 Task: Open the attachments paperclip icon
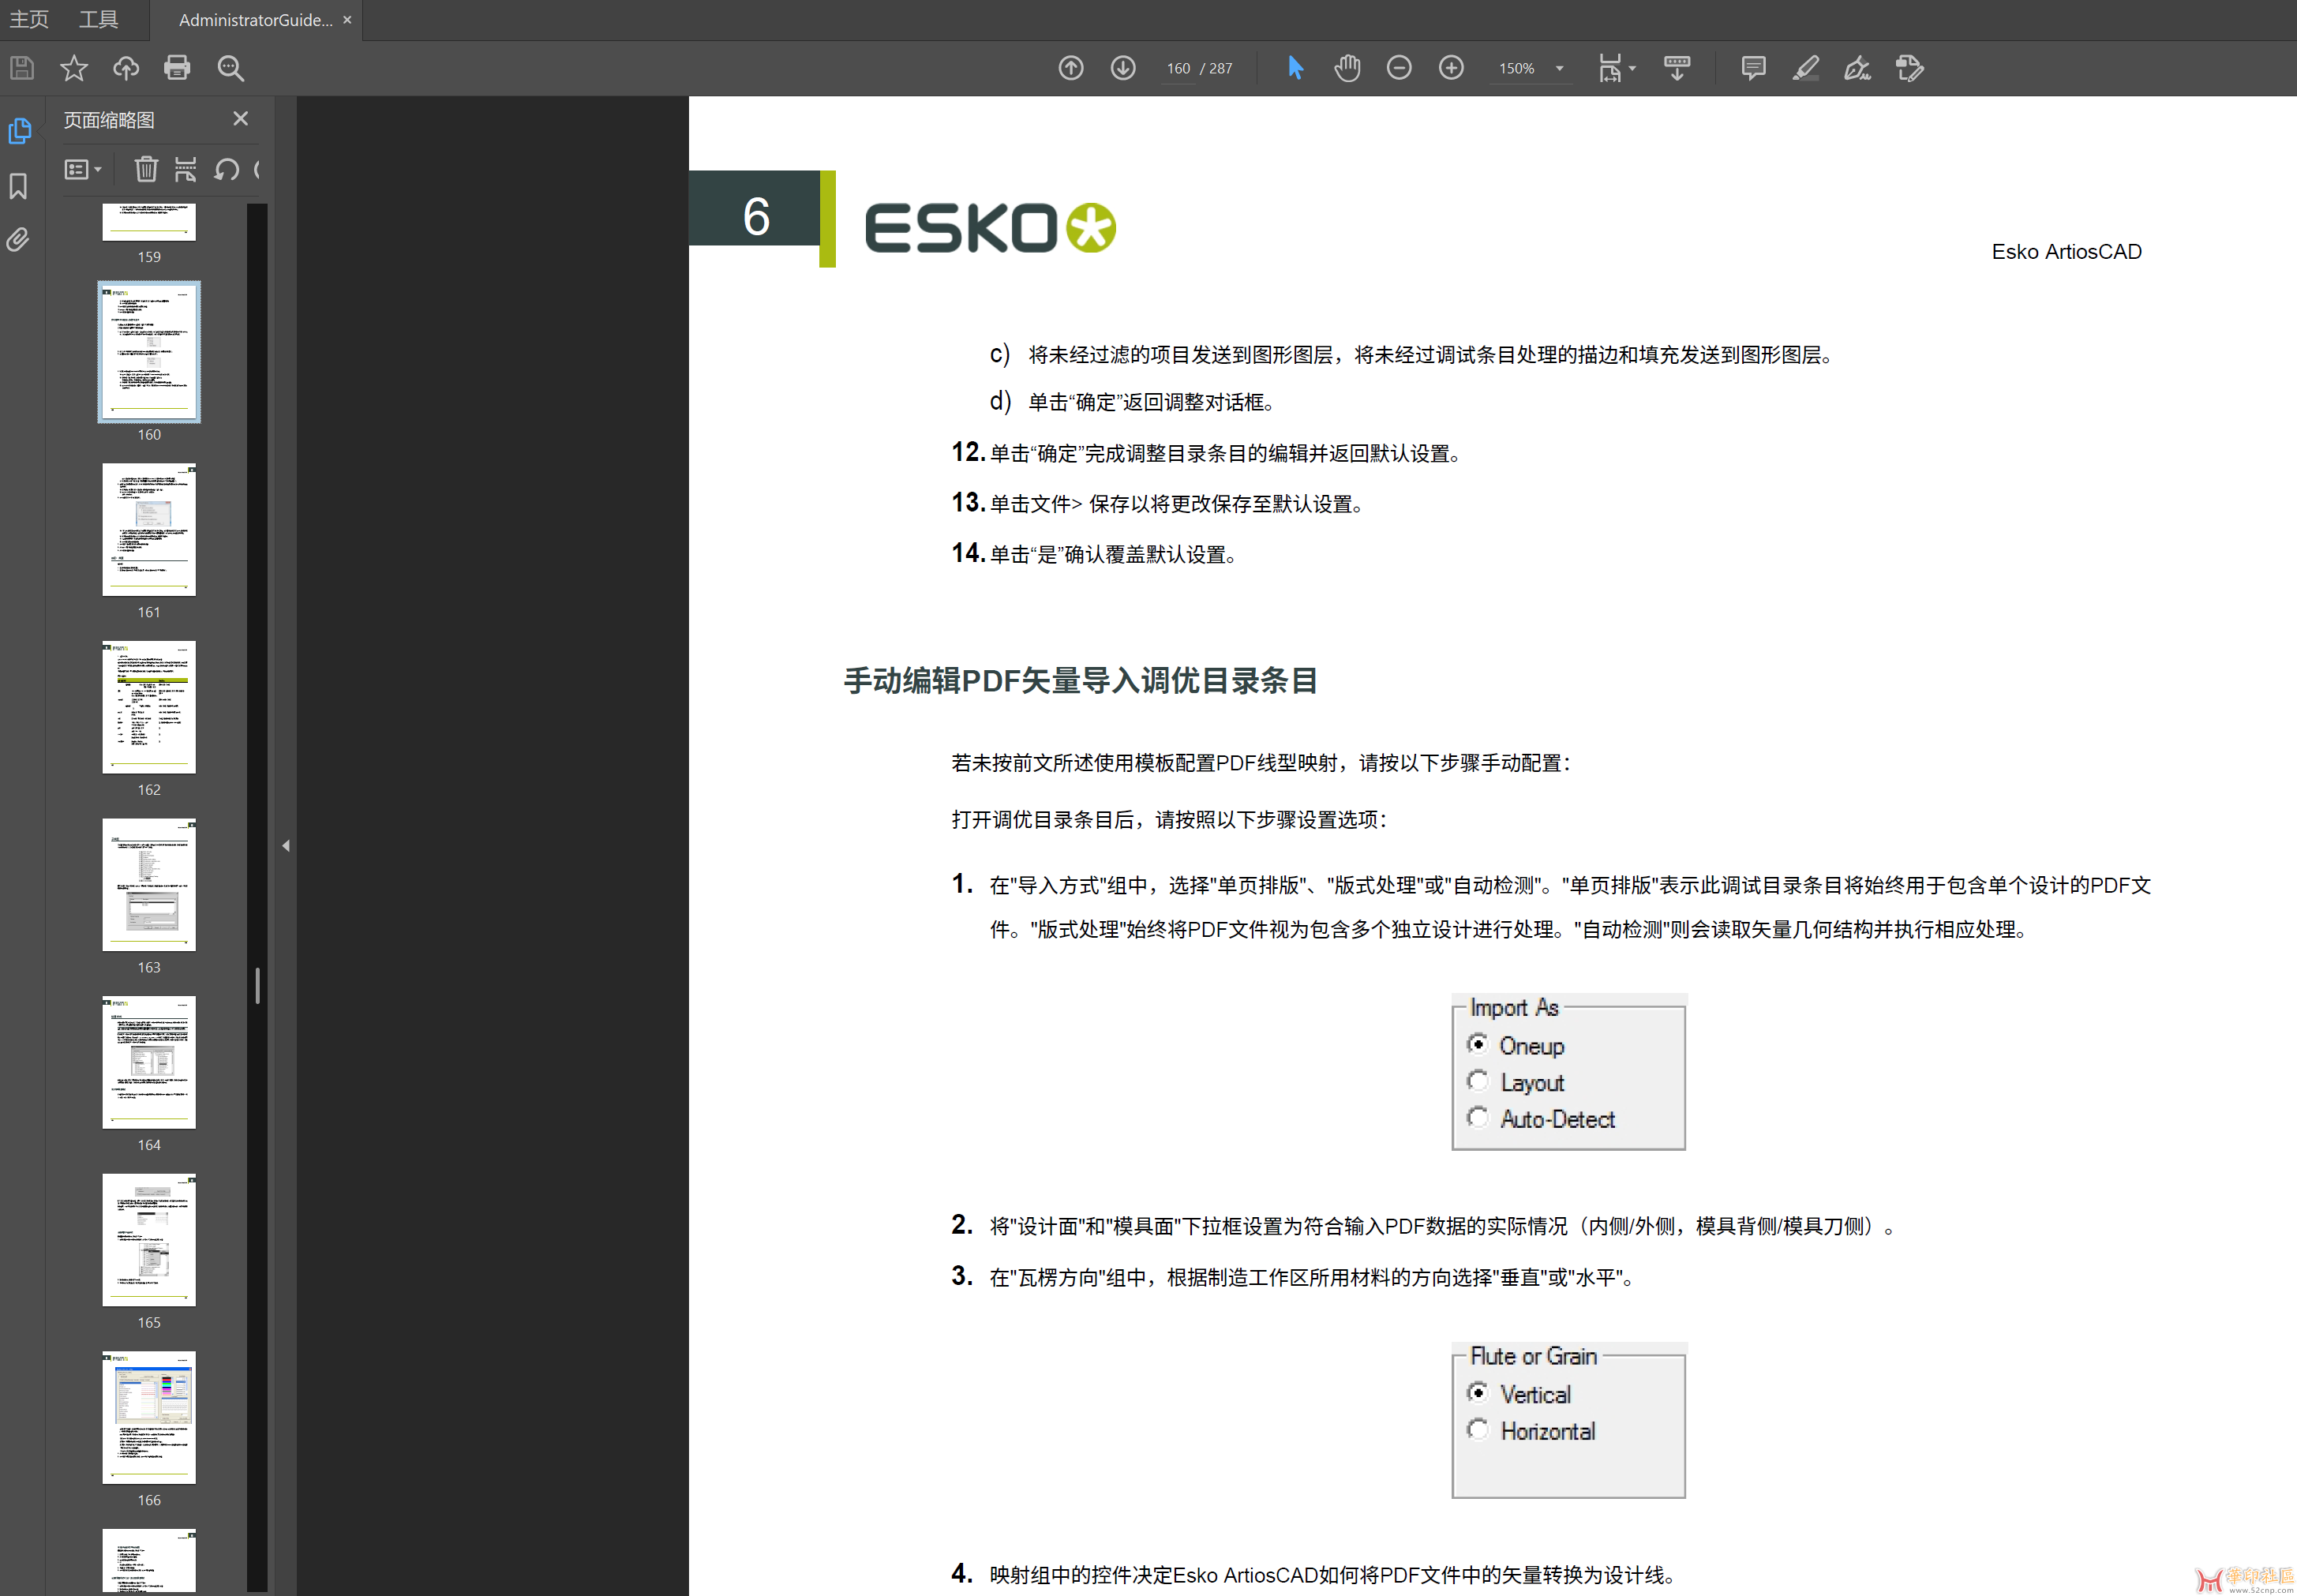(19, 240)
